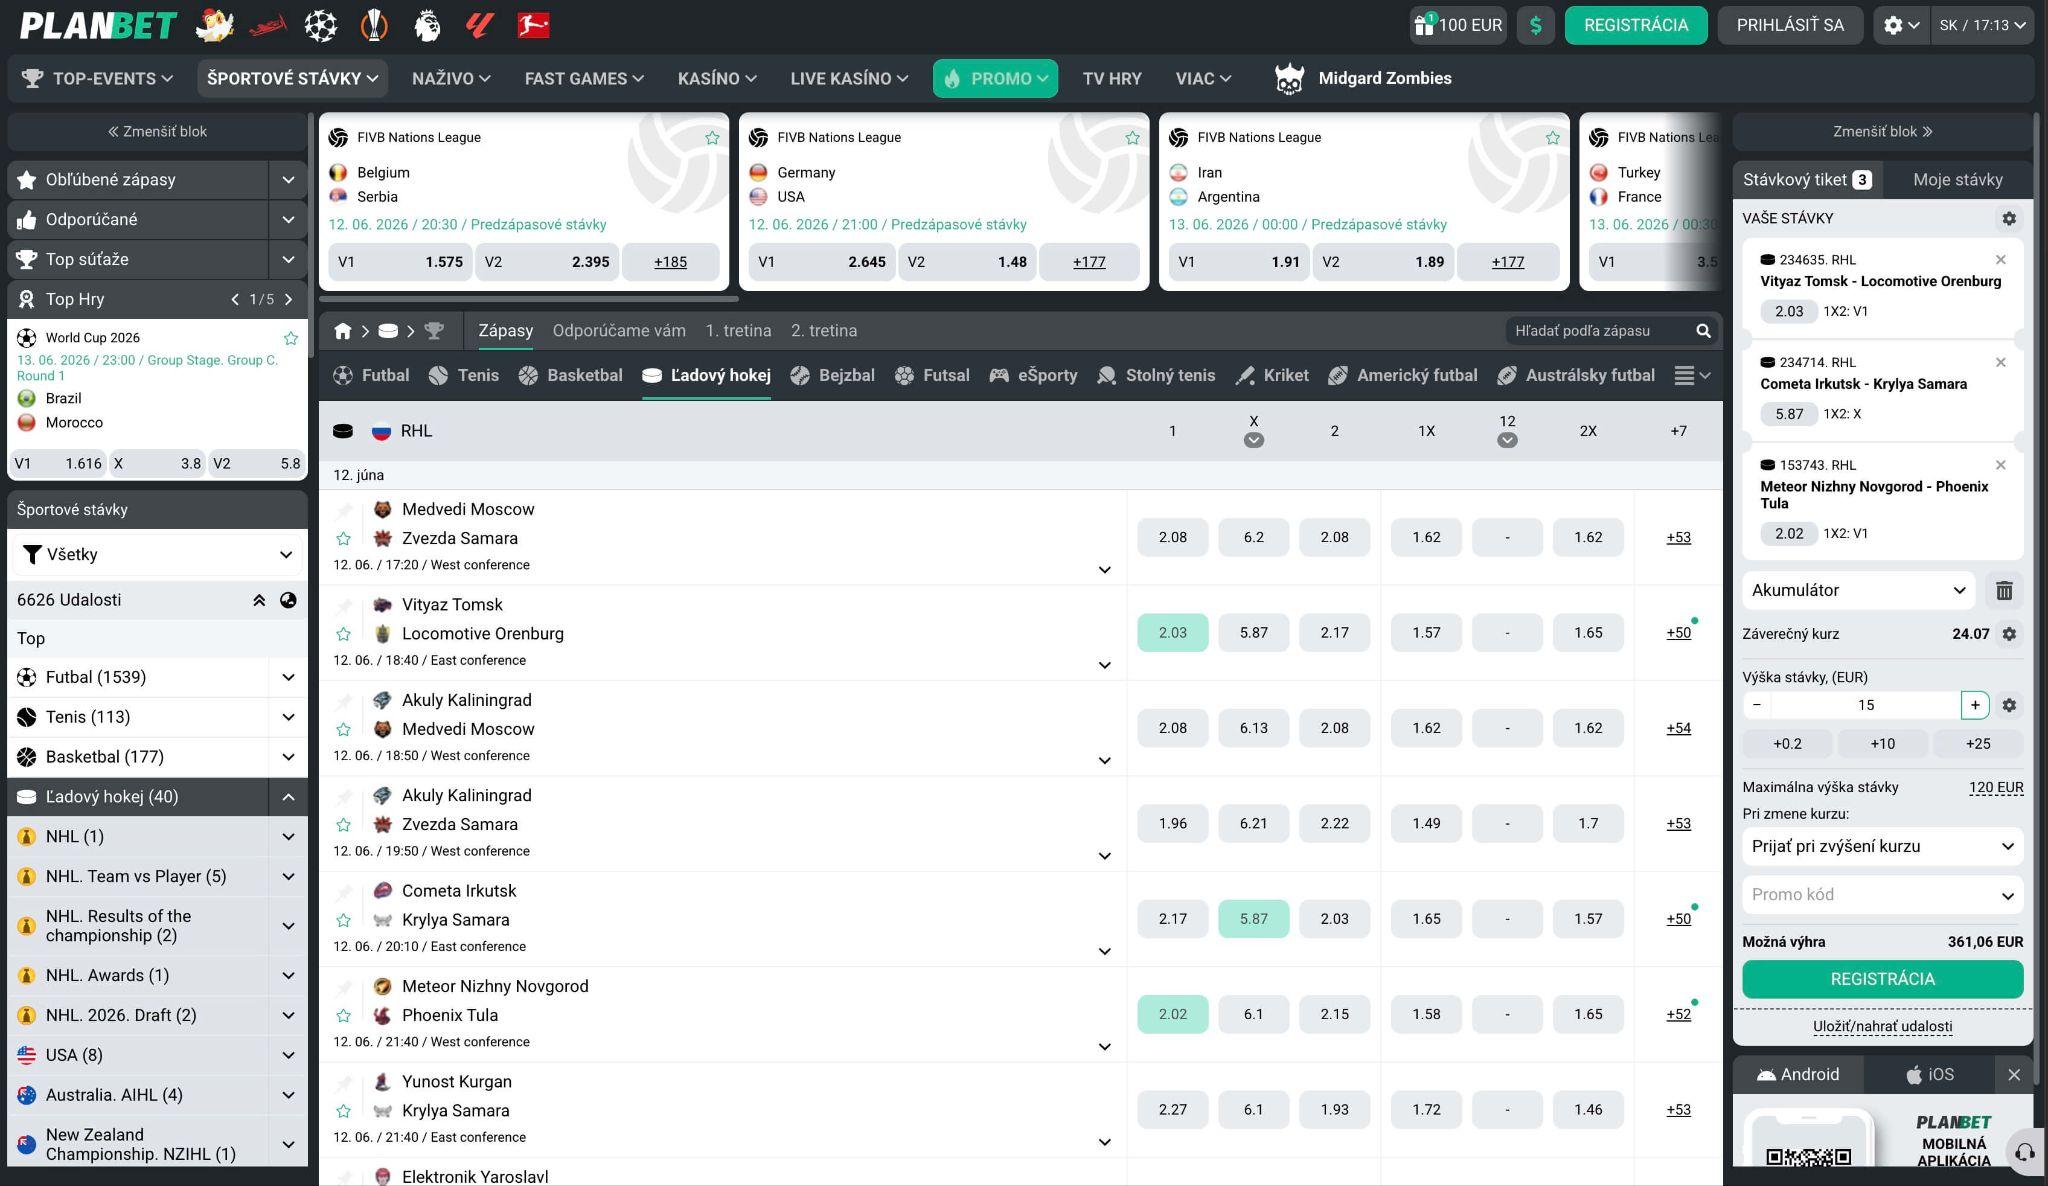This screenshot has width=2048, height=1186.
Task: Click the pie chart icon beside 6626 Udalosti
Action: tap(288, 600)
